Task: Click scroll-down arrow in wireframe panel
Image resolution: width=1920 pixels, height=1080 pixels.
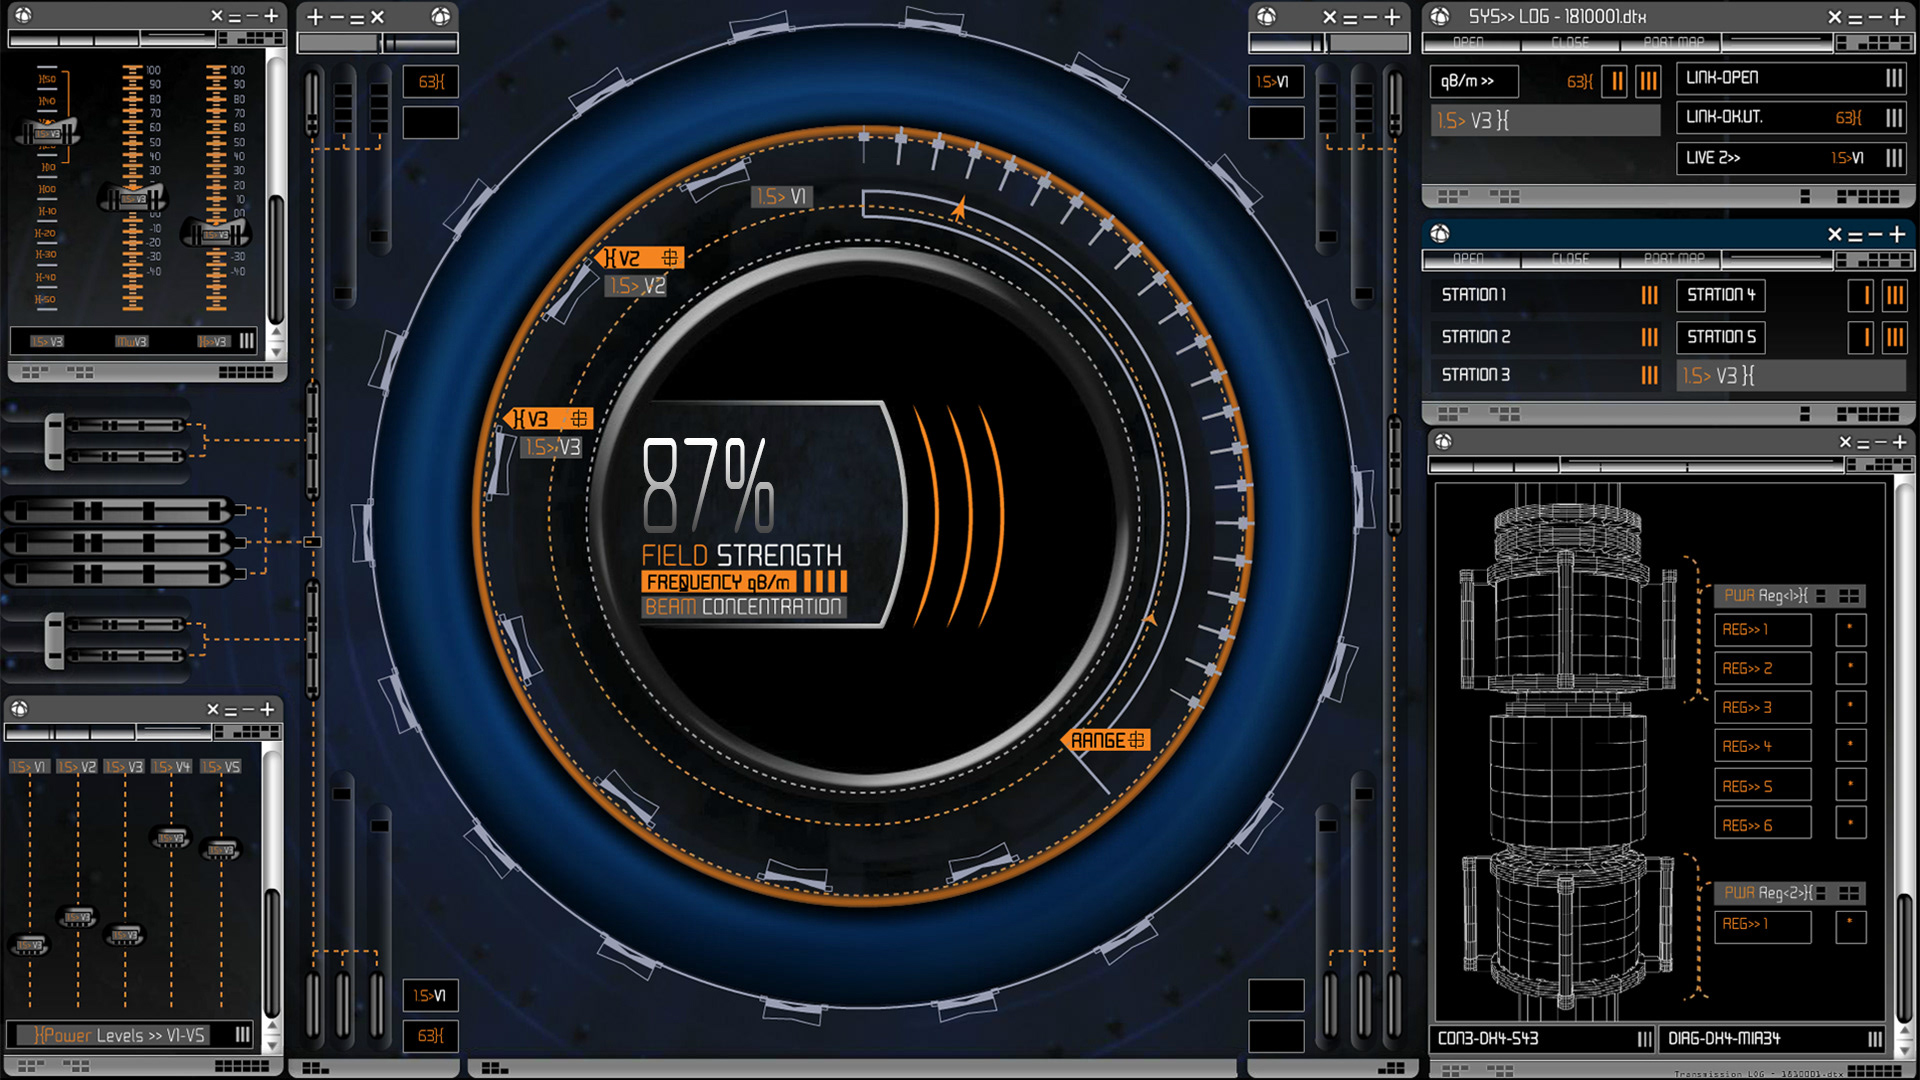Action: pos(1904,1050)
